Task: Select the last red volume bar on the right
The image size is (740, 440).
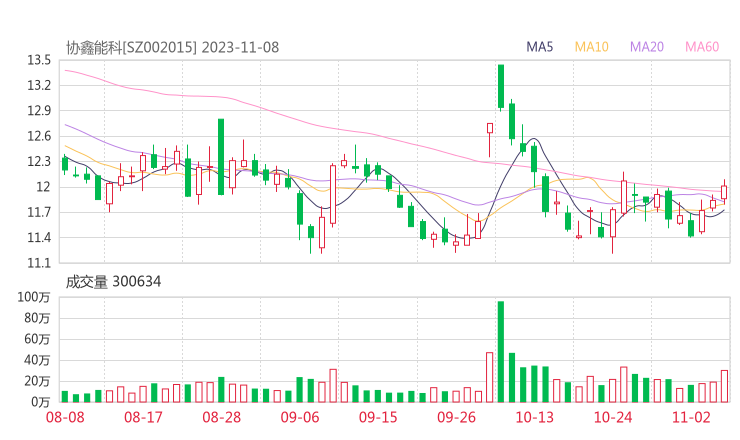Action: click(724, 386)
